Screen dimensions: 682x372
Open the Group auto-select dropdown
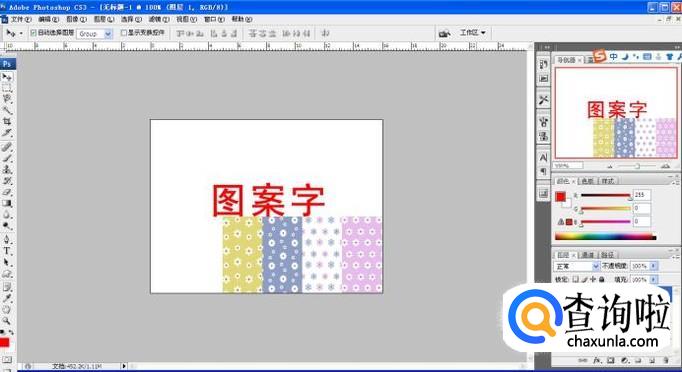click(x=94, y=34)
